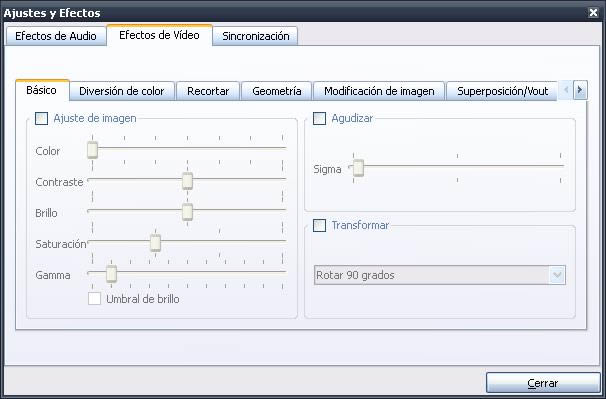Toggle the Agudizar checkbox
This screenshot has height=399, width=606.
(x=319, y=118)
